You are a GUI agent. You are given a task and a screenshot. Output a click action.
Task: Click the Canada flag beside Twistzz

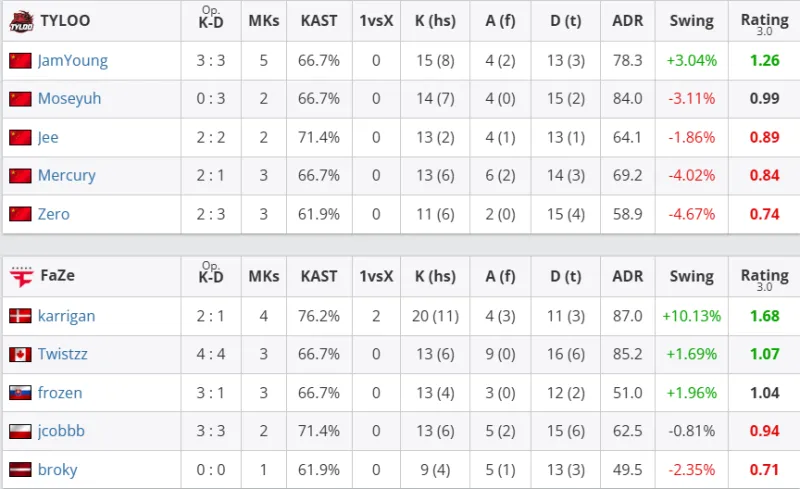coord(20,354)
